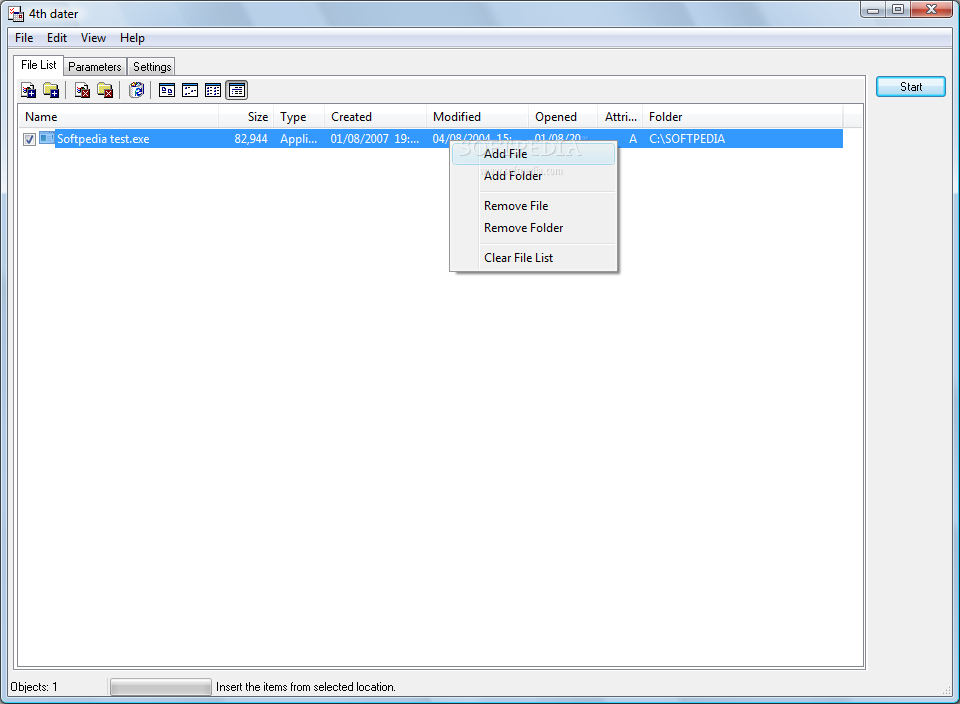This screenshot has height=704, width=960.
Task: Sort by the Modified column header
Action: (478, 117)
